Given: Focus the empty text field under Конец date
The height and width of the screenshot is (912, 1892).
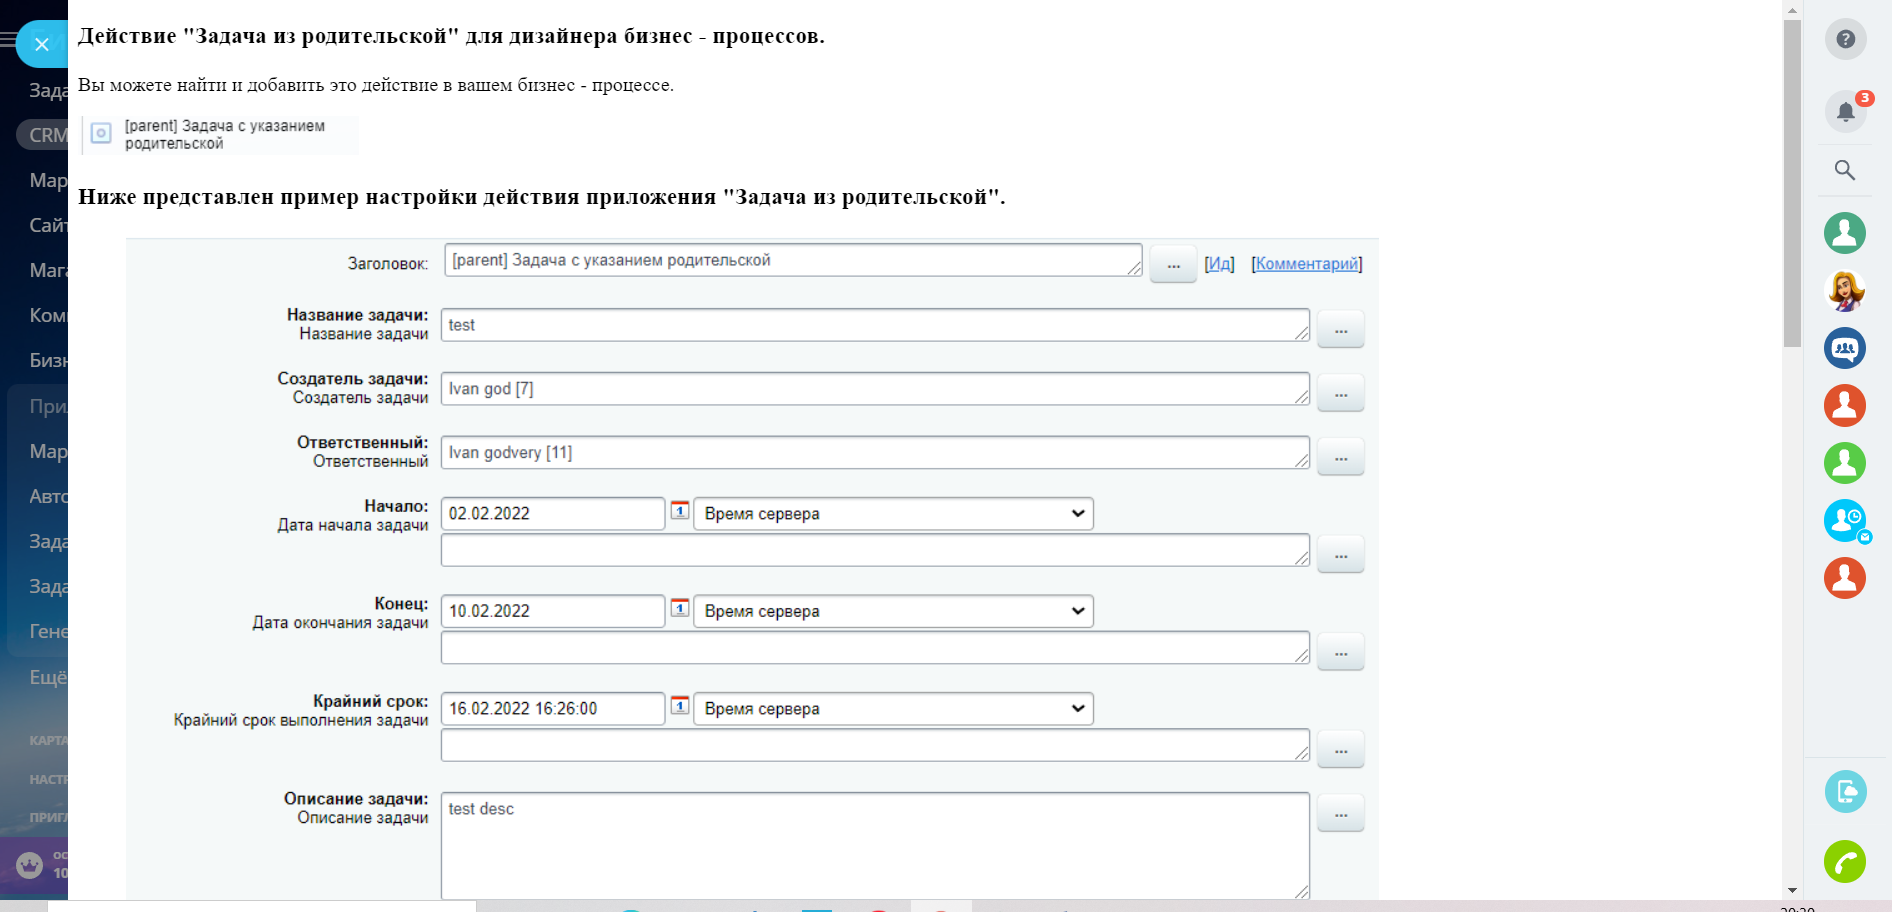Looking at the screenshot, I should pyautogui.click(x=875, y=647).
